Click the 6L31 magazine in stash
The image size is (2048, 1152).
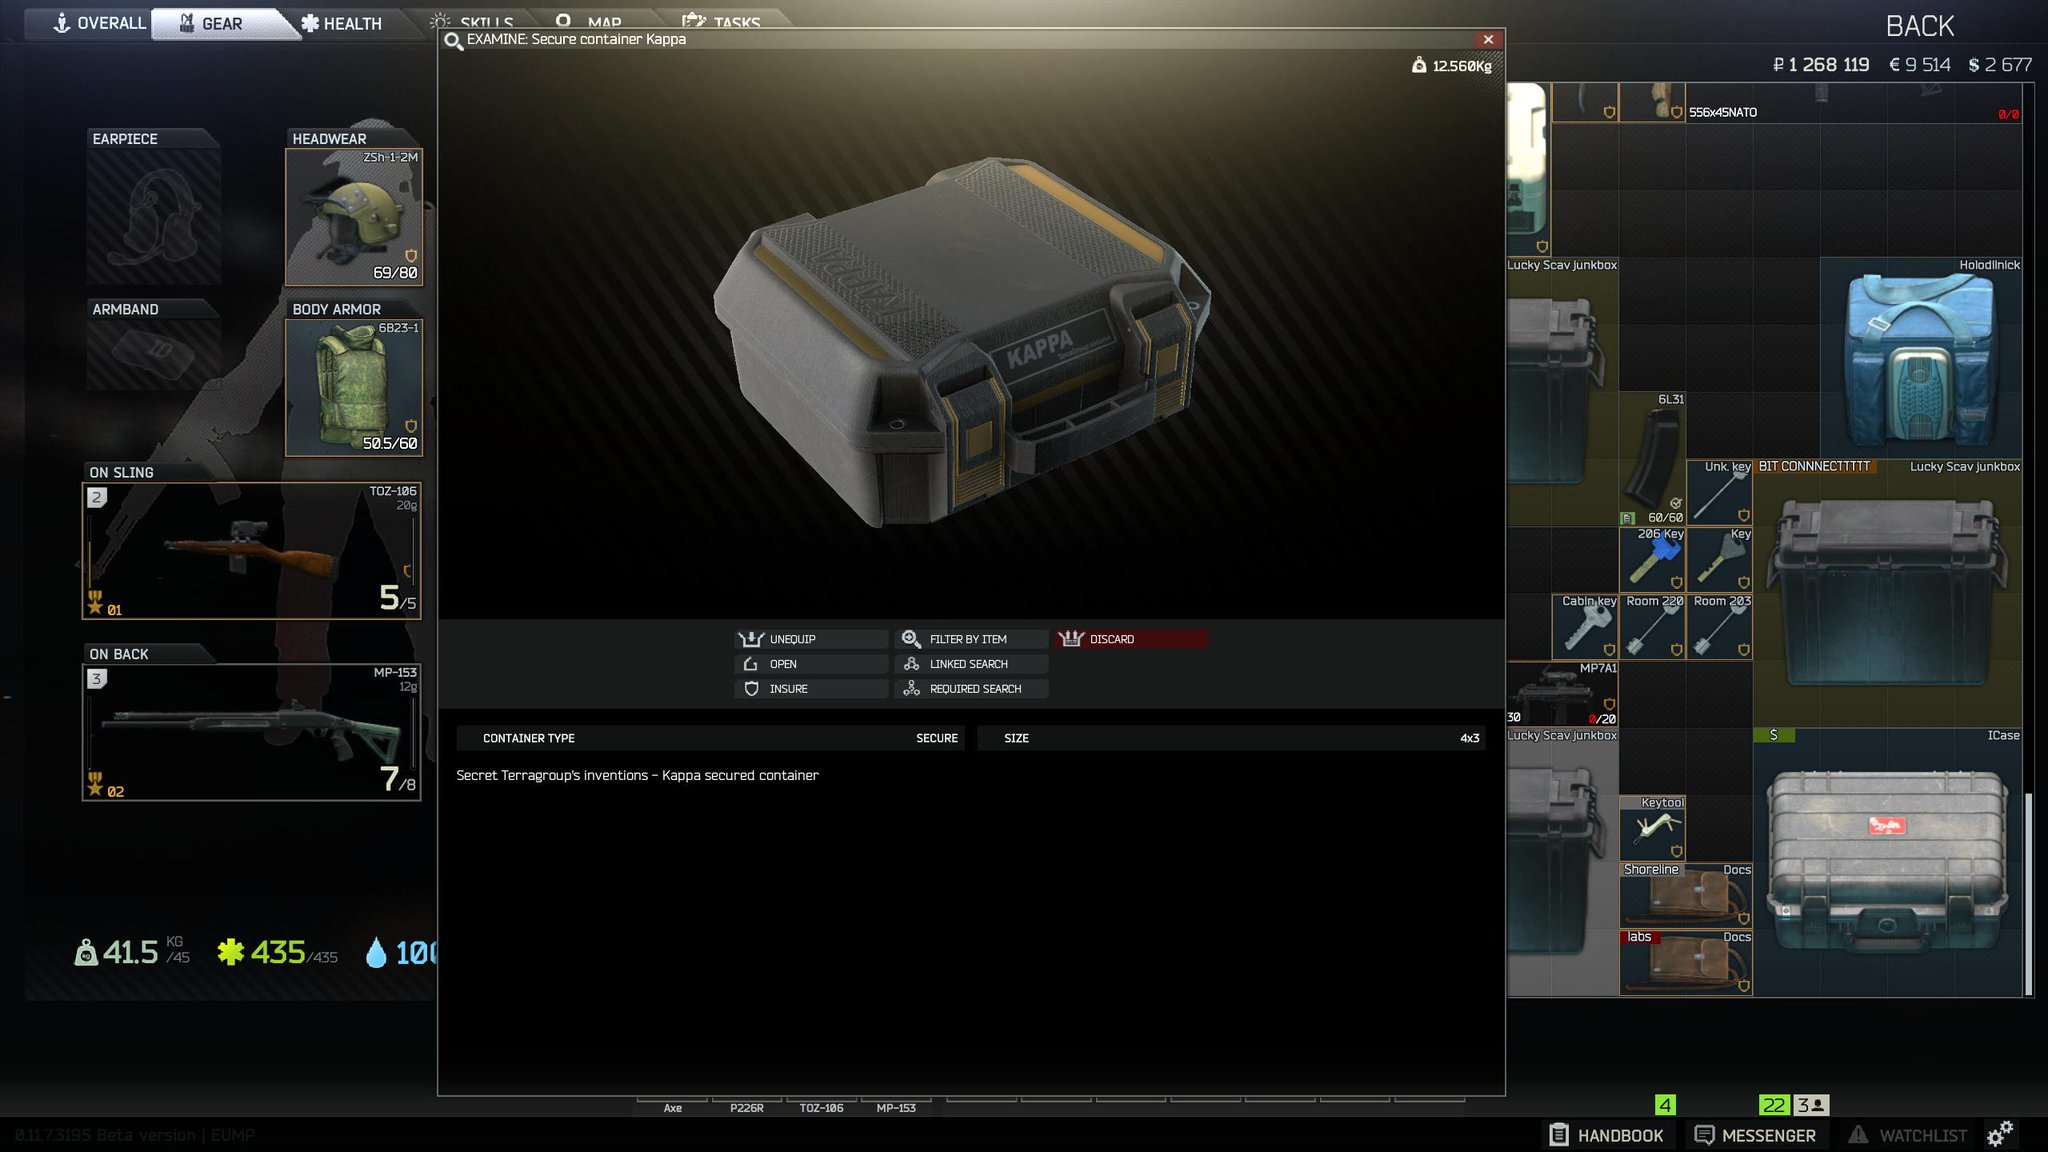[x=1652, y=459]
